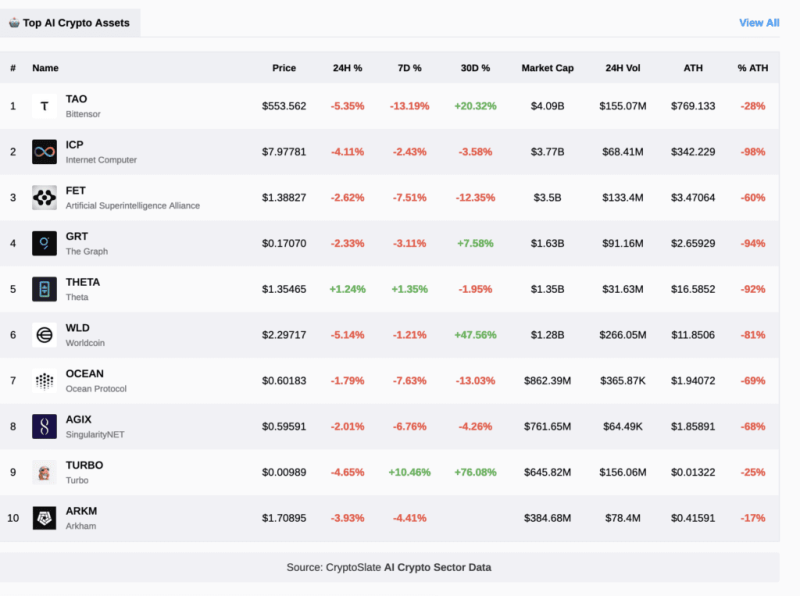
Task: Click TAO market cap $4.09B
Action: [x=547, y=106]
